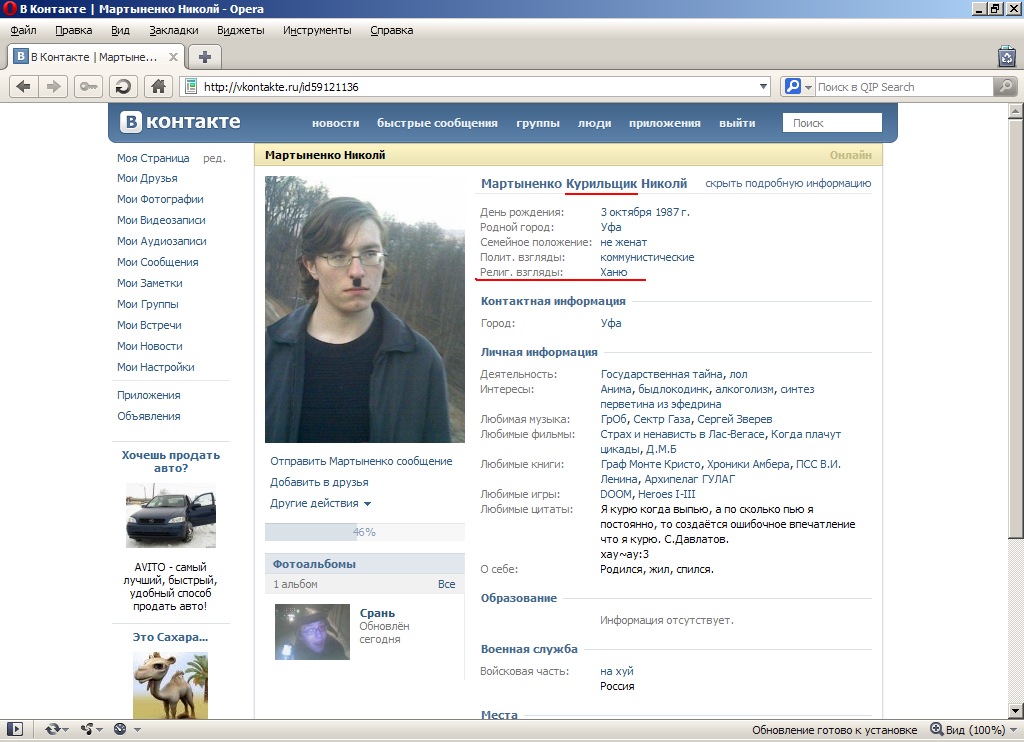Image resolution: width=1024 pixels, height=742 pixels.
Task: Click the browser Back arrow button
Action: pos(23,87)
